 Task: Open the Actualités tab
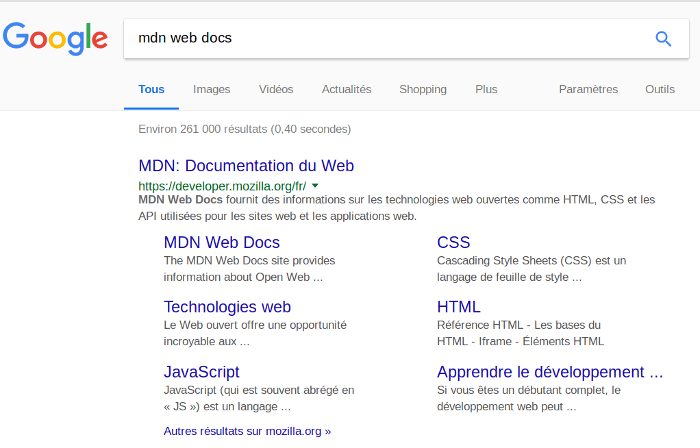(346, 89)
